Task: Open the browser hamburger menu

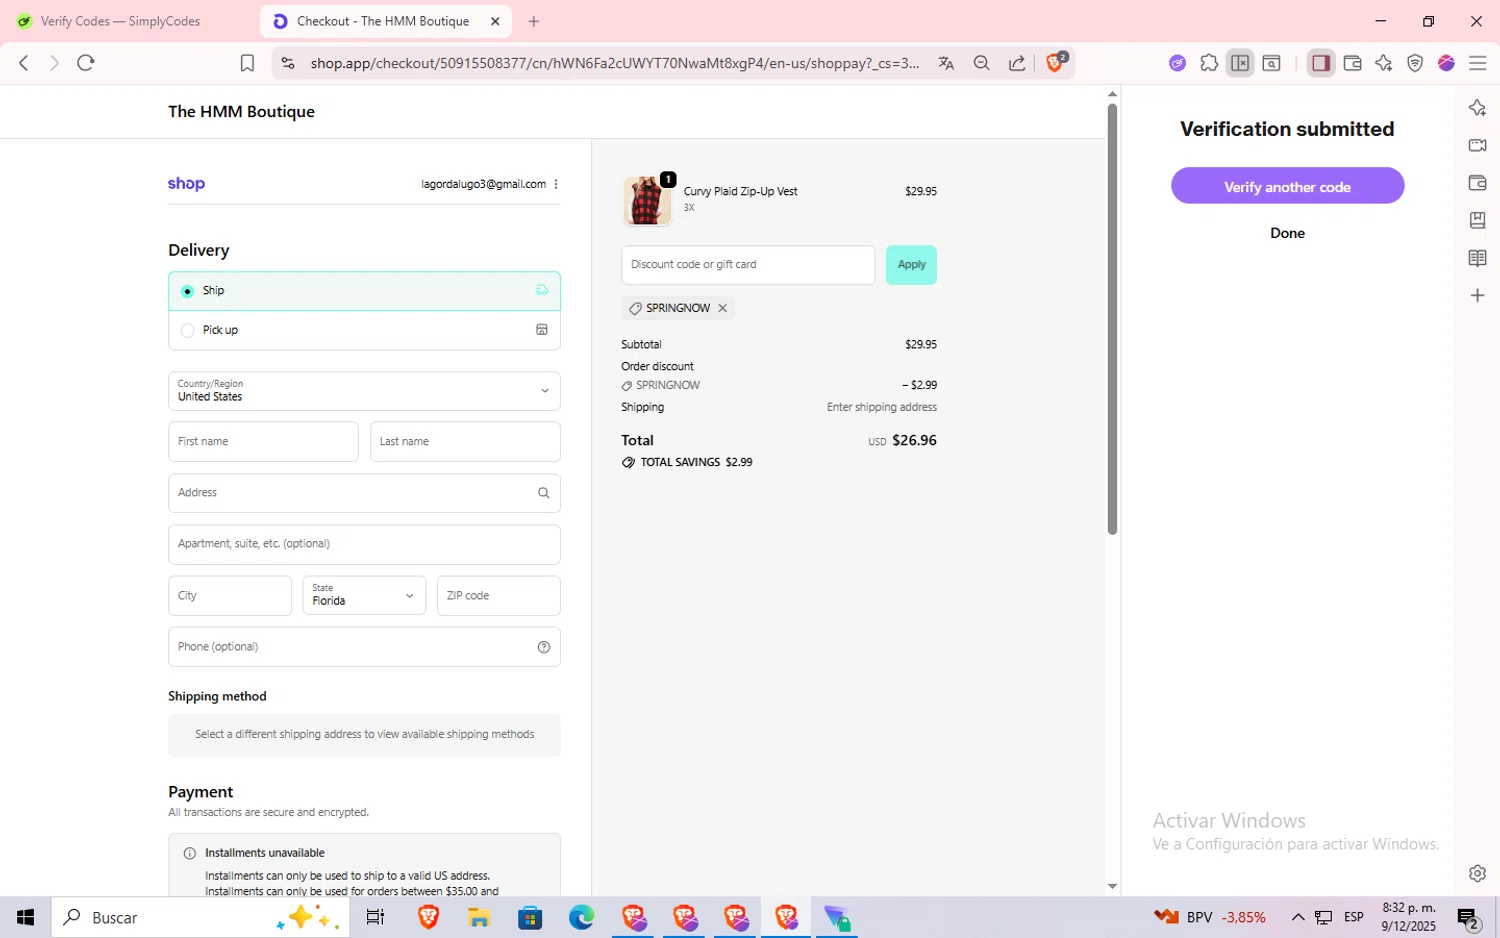Action: pyautogui.click(x=1477, y=63)
